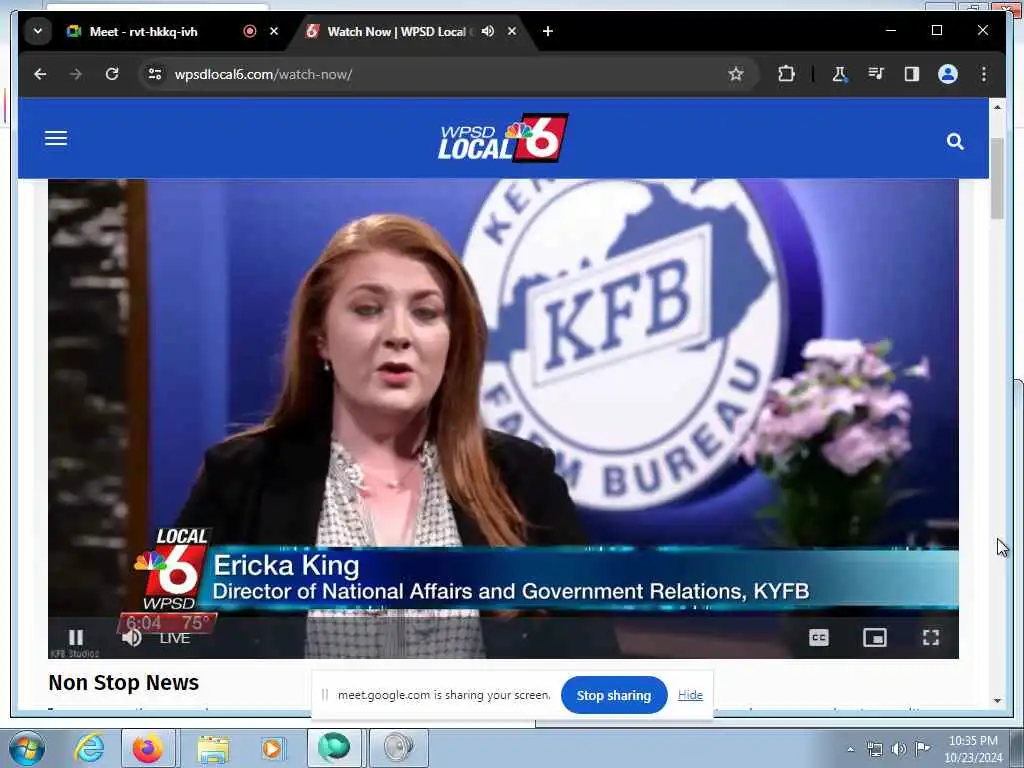Hide the screen sharing notification
The width and height of the screenshot is (1024, 768).
point(690,695)
